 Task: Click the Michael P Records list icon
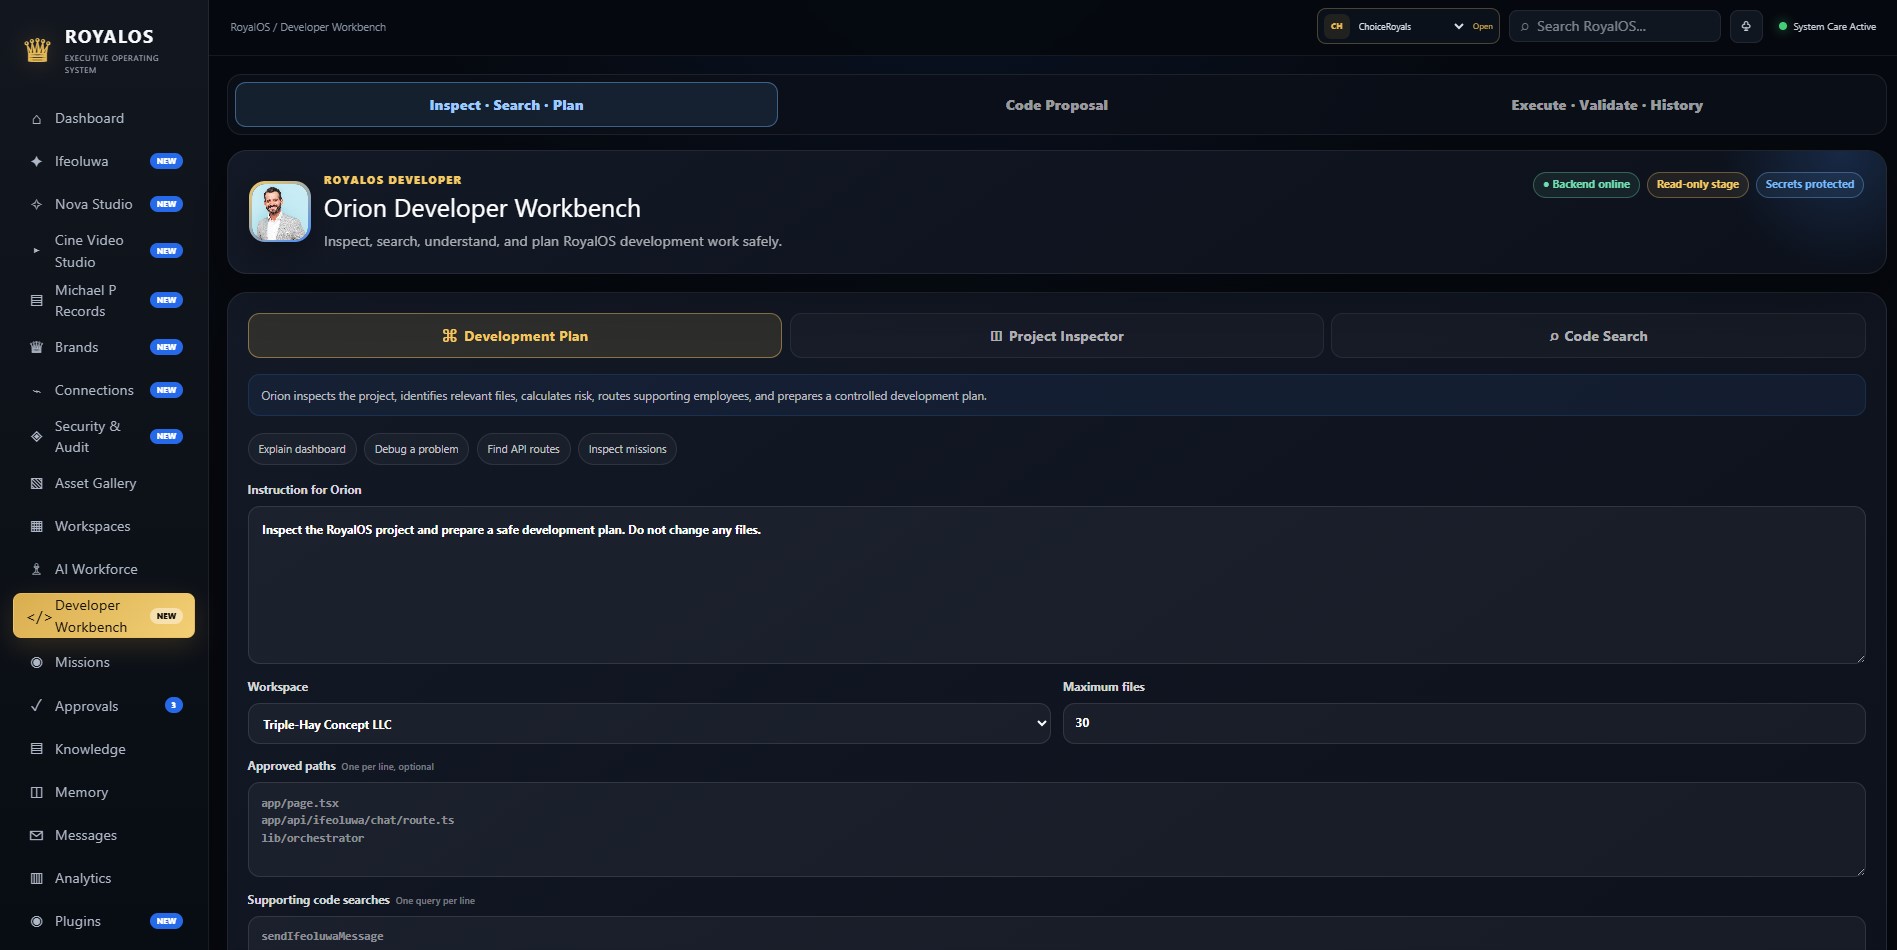coord(37,300)
